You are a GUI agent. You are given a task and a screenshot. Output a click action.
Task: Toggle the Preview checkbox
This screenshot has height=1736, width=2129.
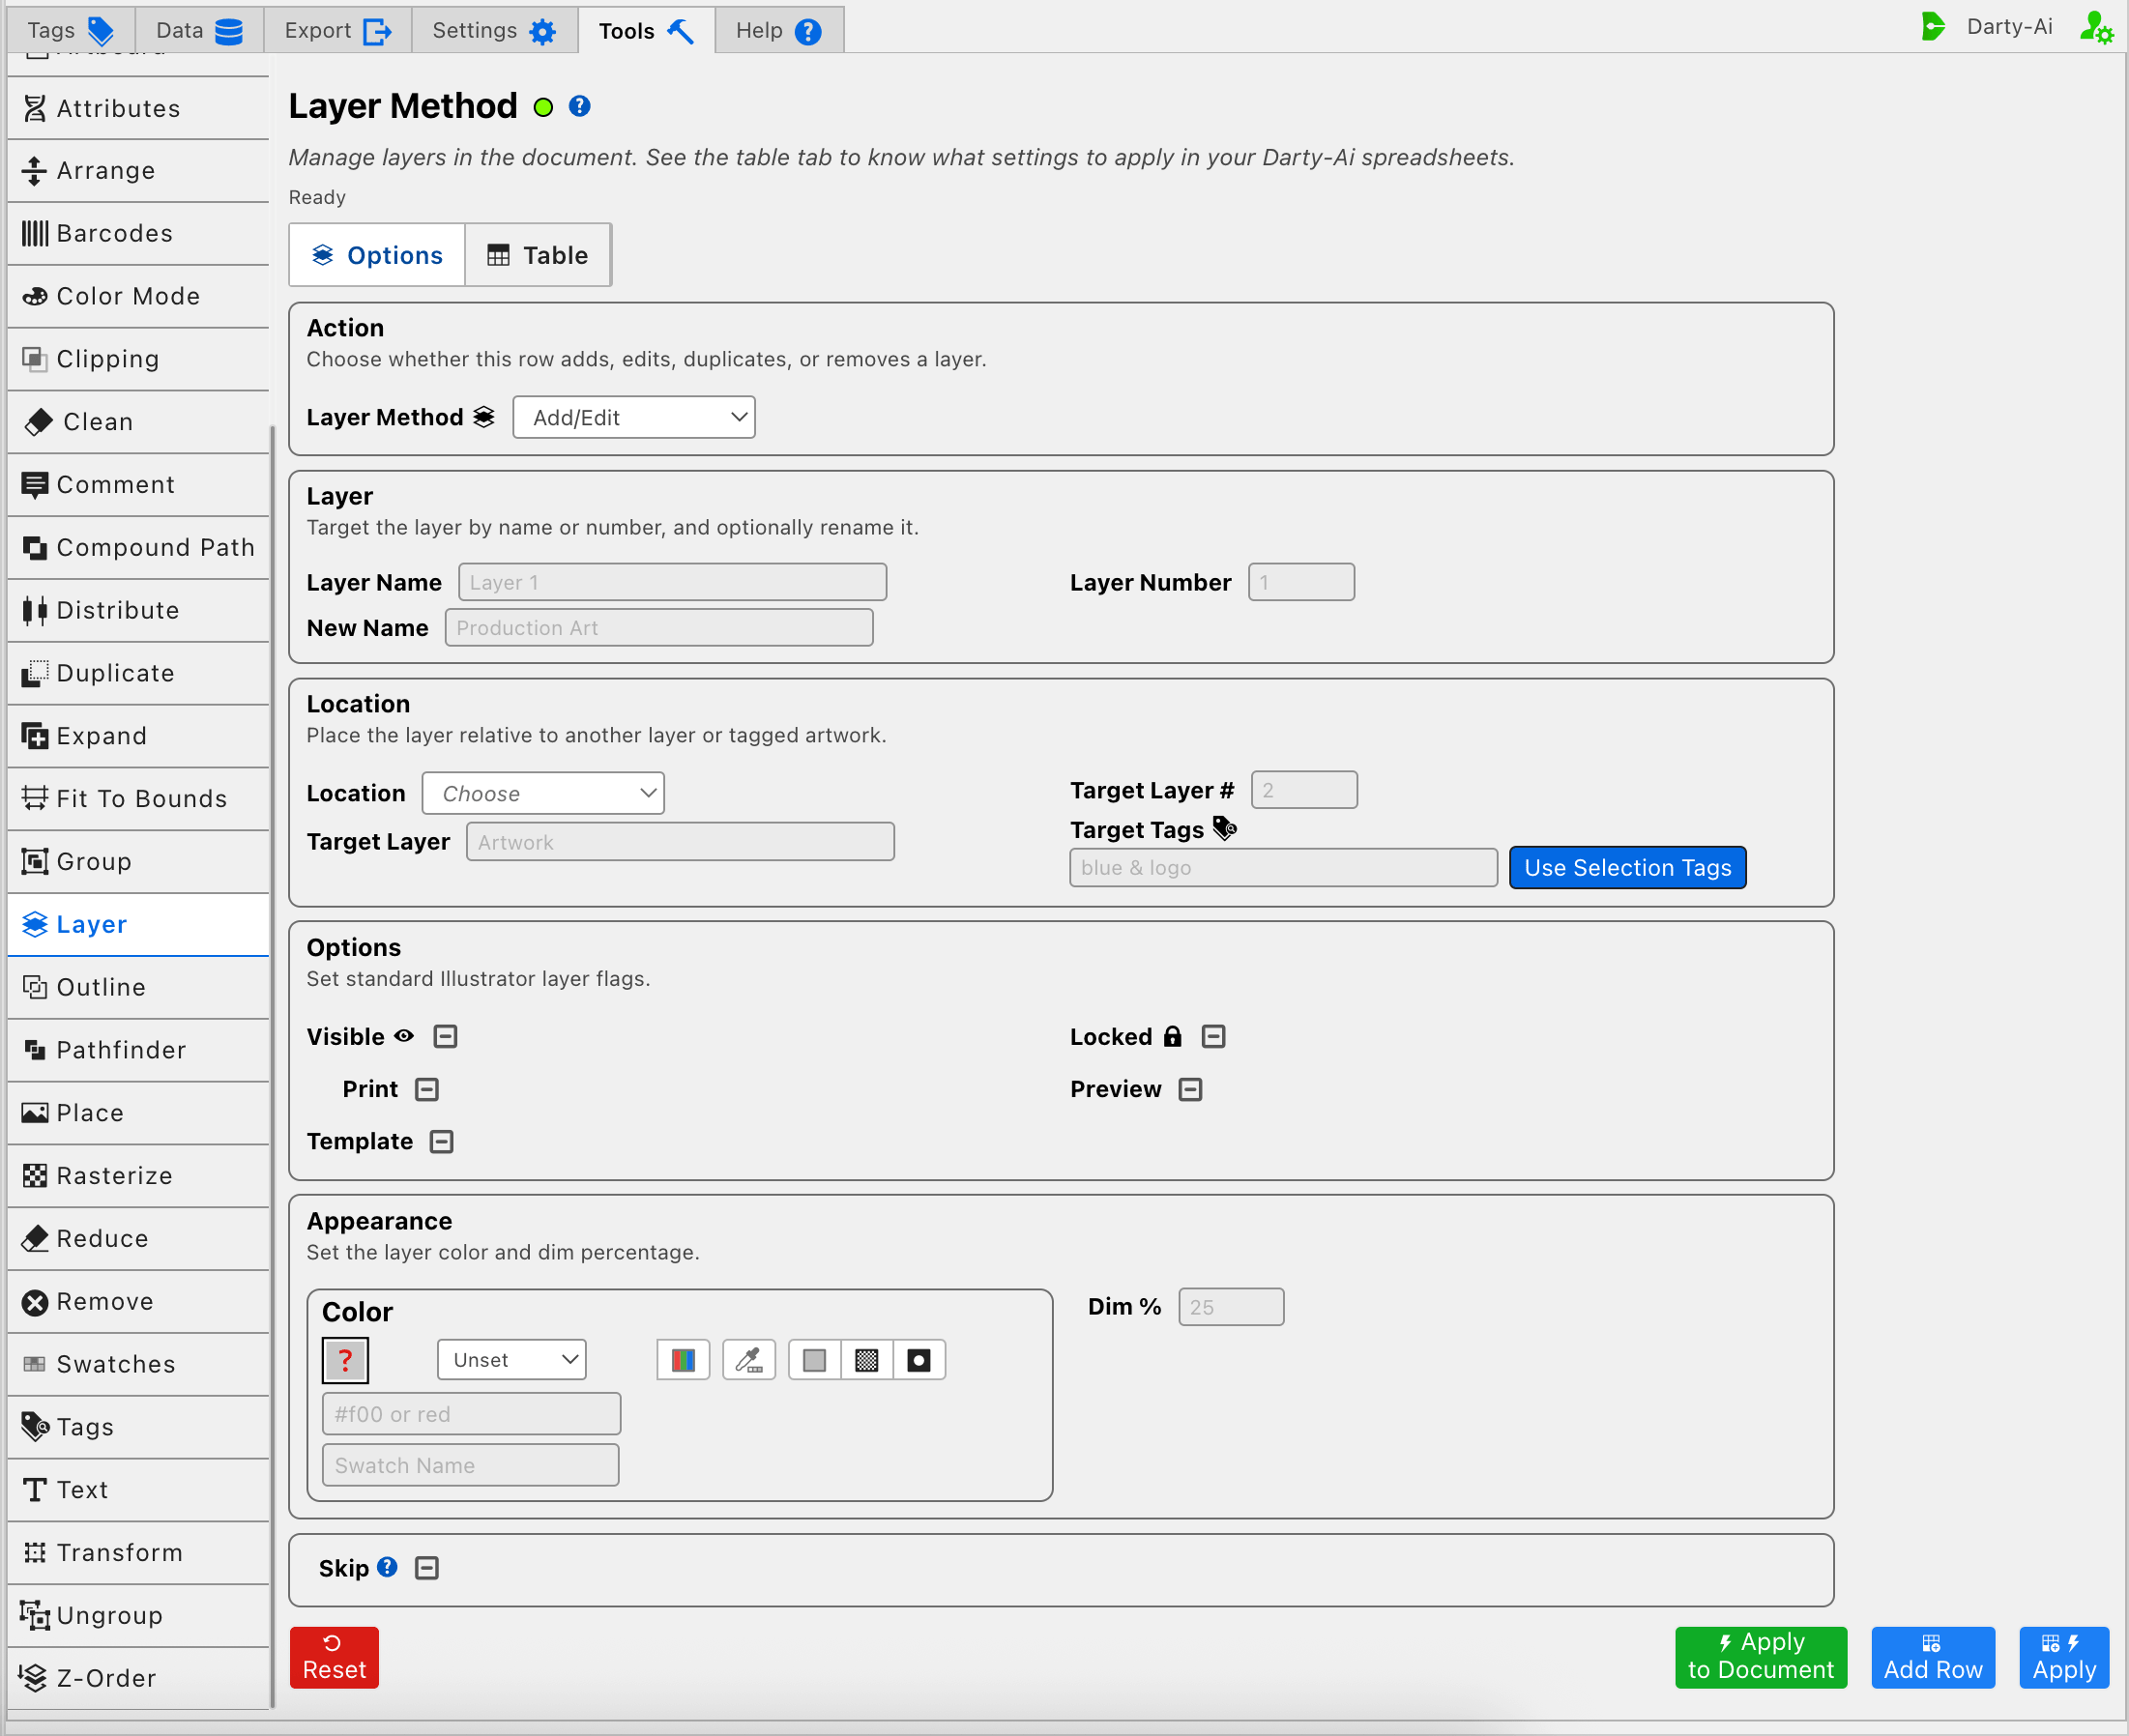click(1191, 1090)
